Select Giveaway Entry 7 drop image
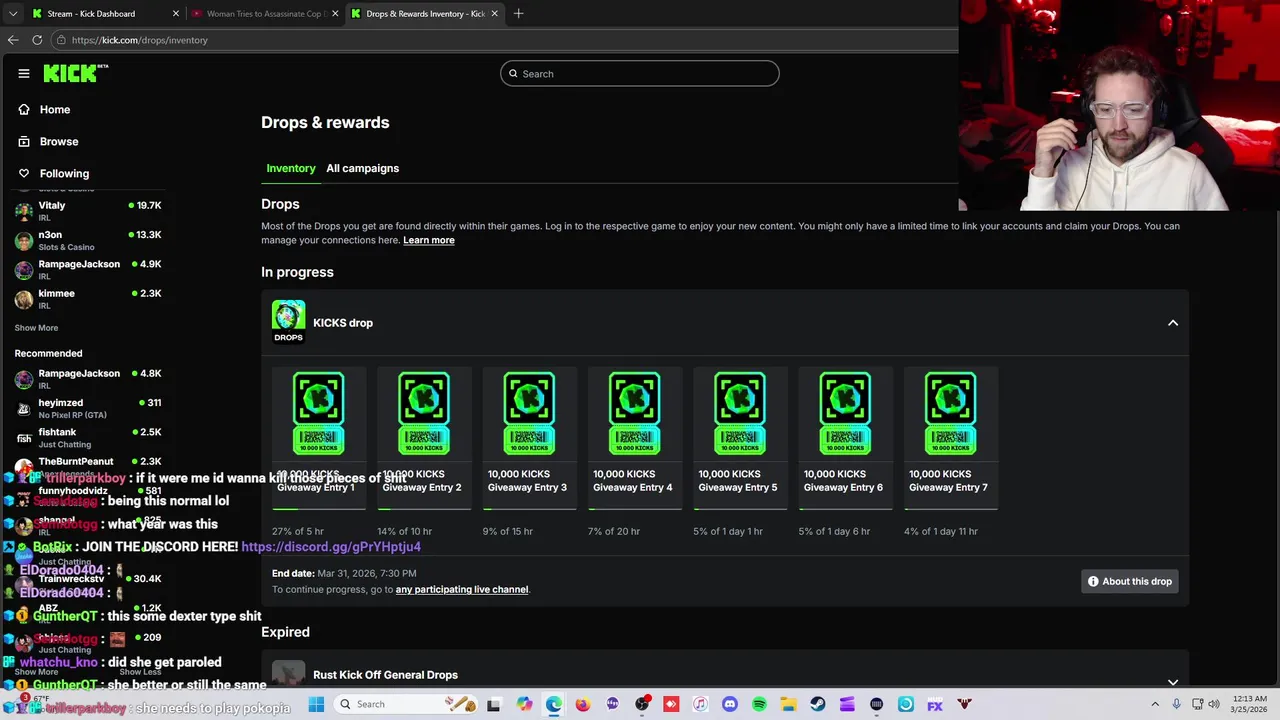1280x720 pixels. click(x=950, y=413)
